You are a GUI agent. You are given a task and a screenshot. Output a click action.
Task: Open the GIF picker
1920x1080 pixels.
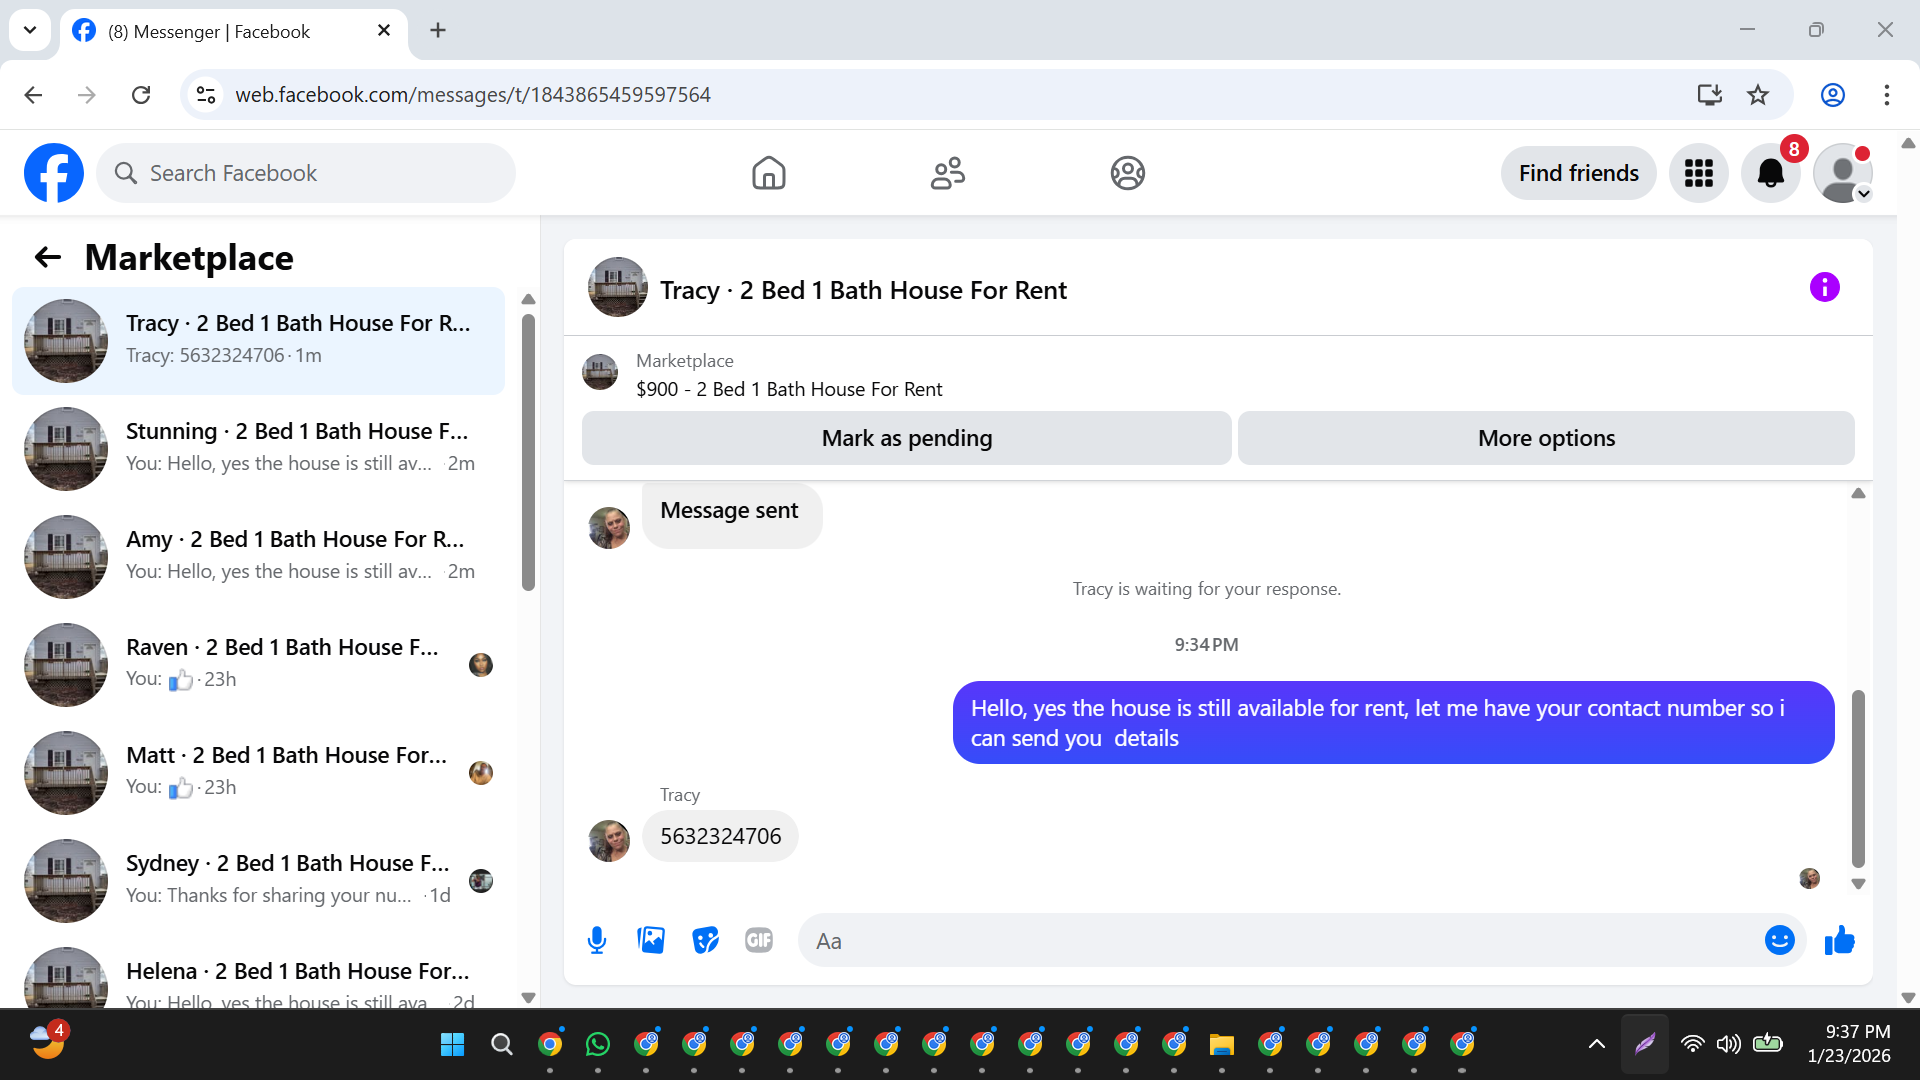(x=759, y=940)
